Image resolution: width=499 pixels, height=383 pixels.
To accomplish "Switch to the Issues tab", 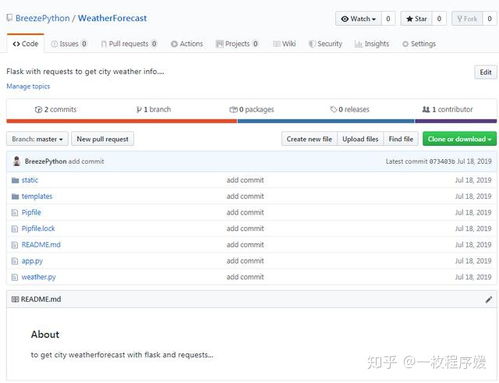I will click(x=69, y=44).
